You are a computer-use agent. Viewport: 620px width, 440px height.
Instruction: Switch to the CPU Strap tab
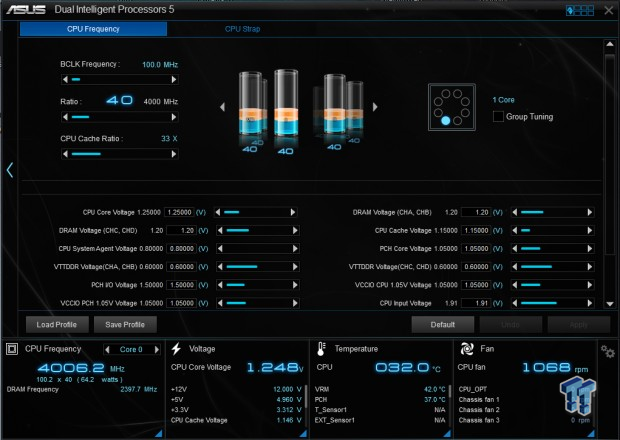(242, 29)
